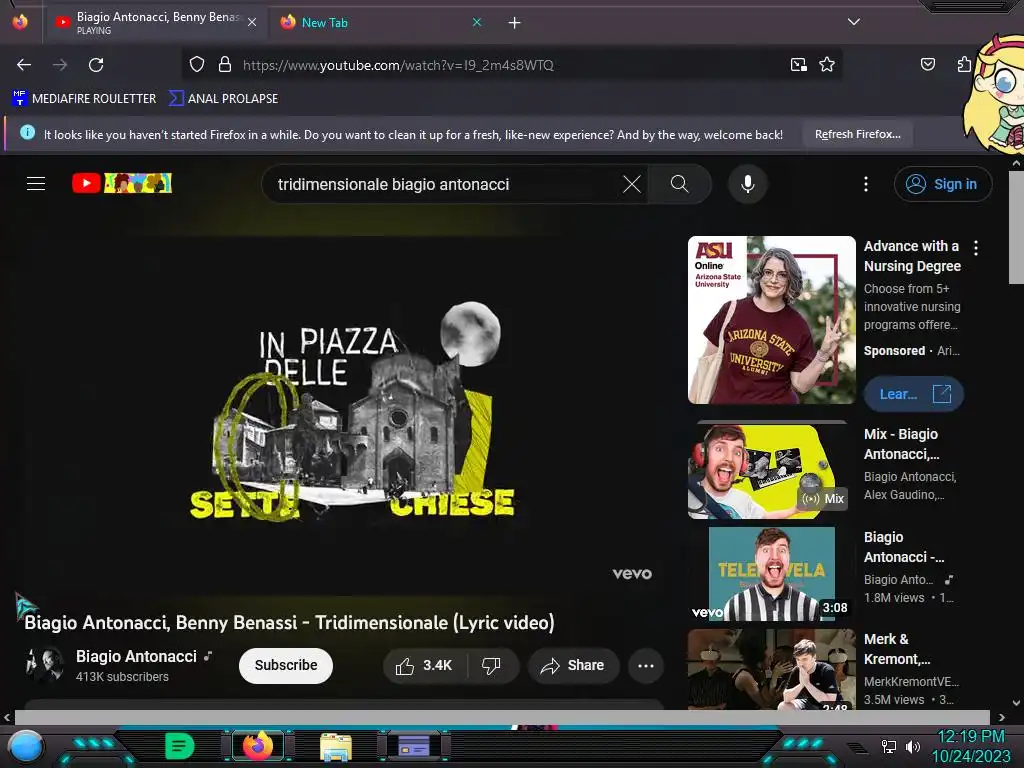This screenshot has width=1024, height=768.
Task: Switch to the Biagio Antonacci YouTube tab
Action: coord(155,22)
